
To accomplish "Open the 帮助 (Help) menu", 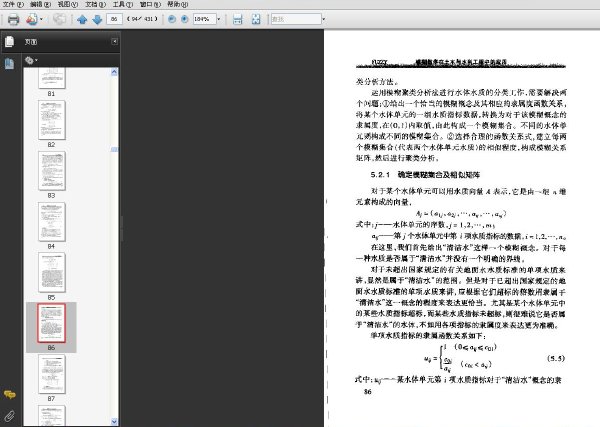I will pyautogui.click(x=178, y=5).
